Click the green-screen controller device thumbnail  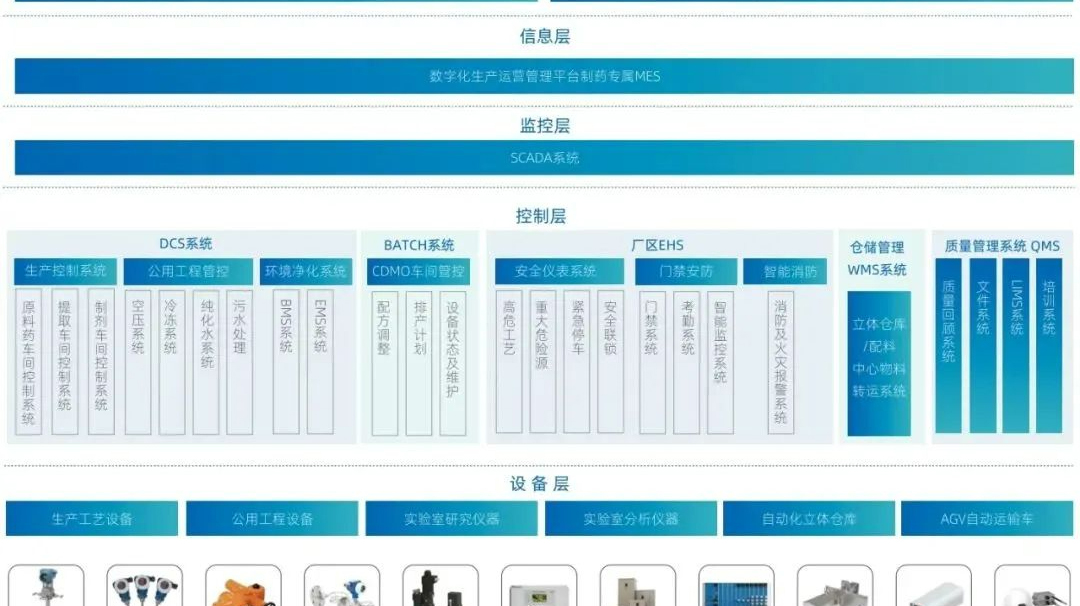539,587
